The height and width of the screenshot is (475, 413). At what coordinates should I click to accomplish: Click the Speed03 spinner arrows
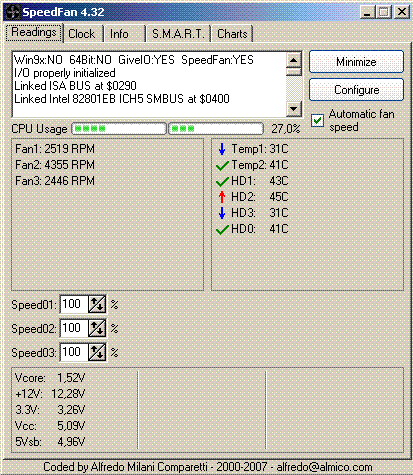pos(97,352)
